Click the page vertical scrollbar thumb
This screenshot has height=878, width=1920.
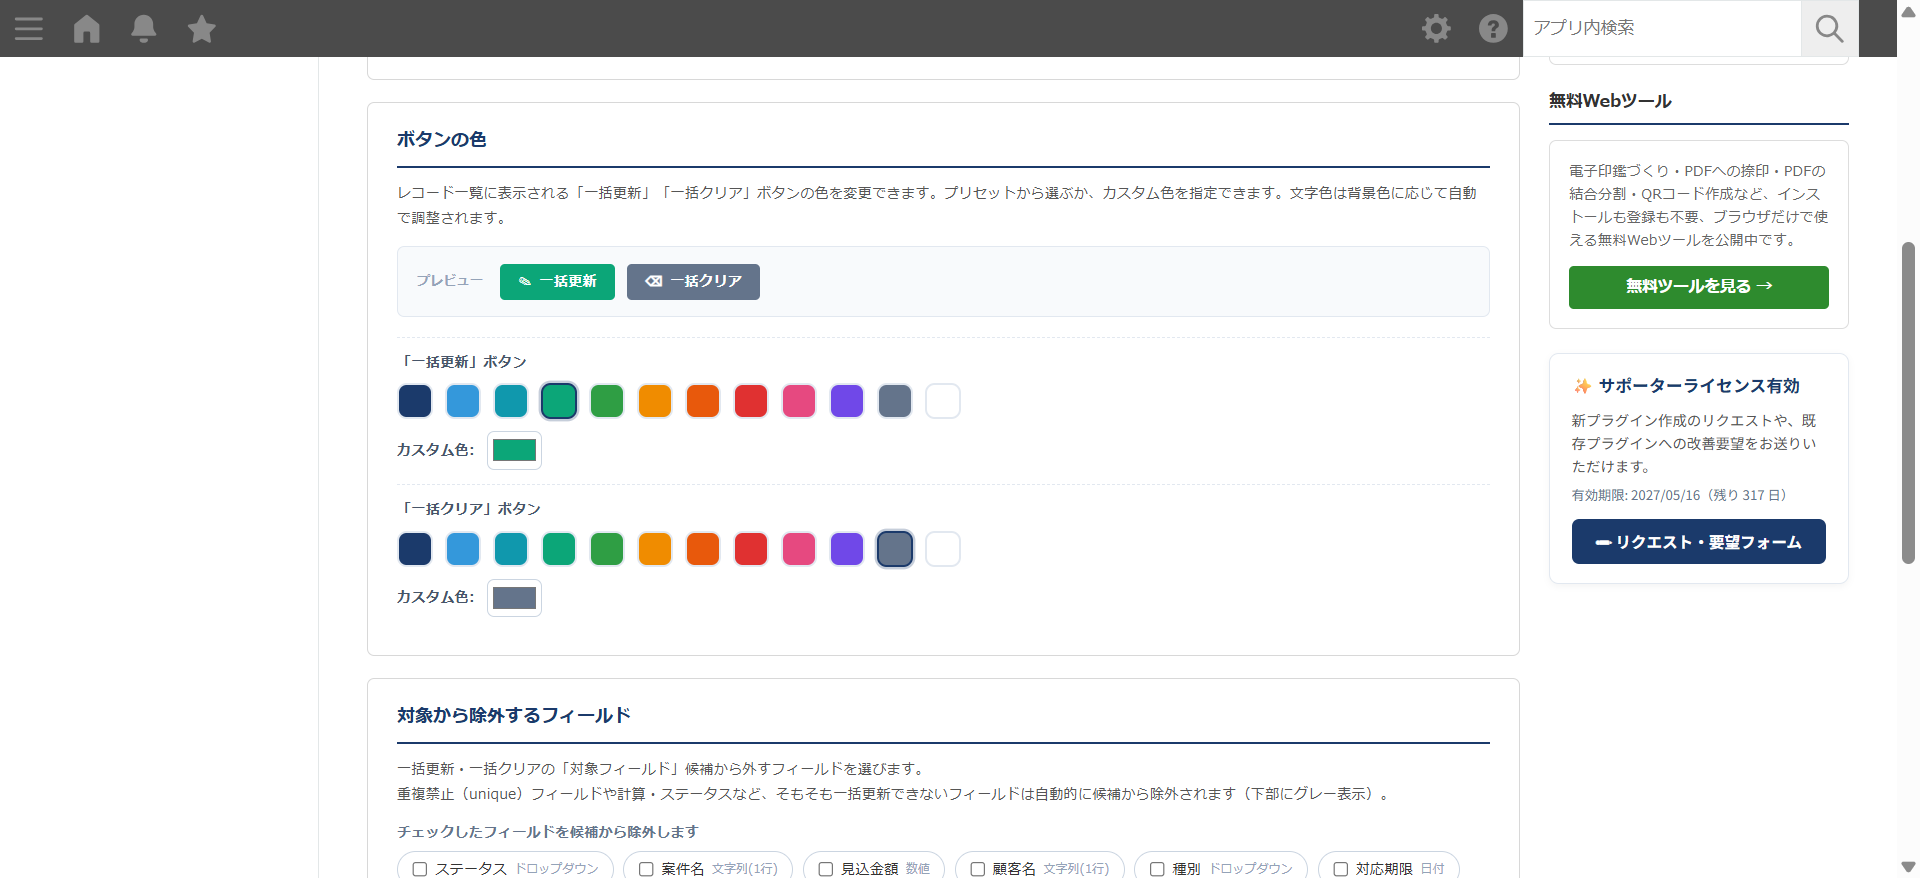click(x=1908, y=403)
